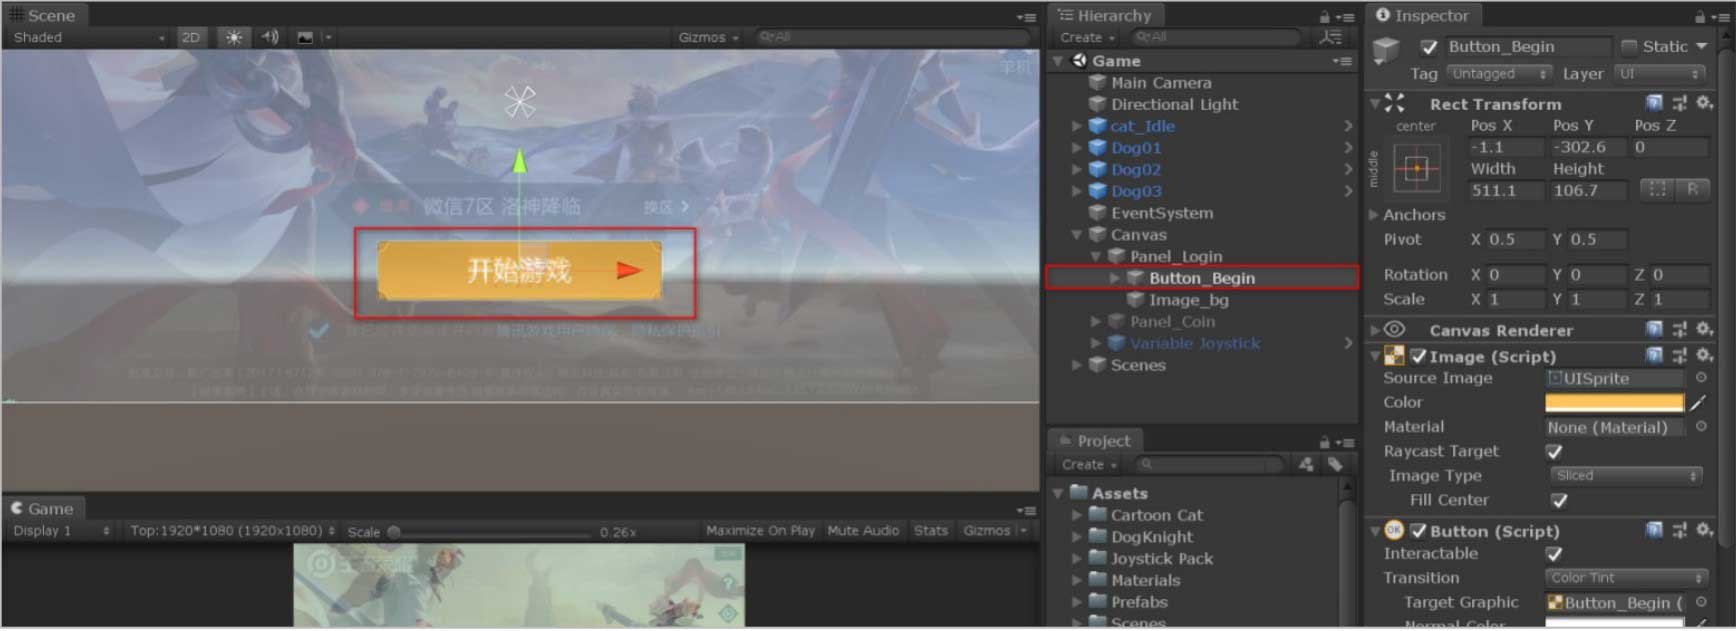The width and height of the screenshot is (1736, 631).
Task: Select the orange 开始游戏 button in Scene
Action: [x=519, y=270]
